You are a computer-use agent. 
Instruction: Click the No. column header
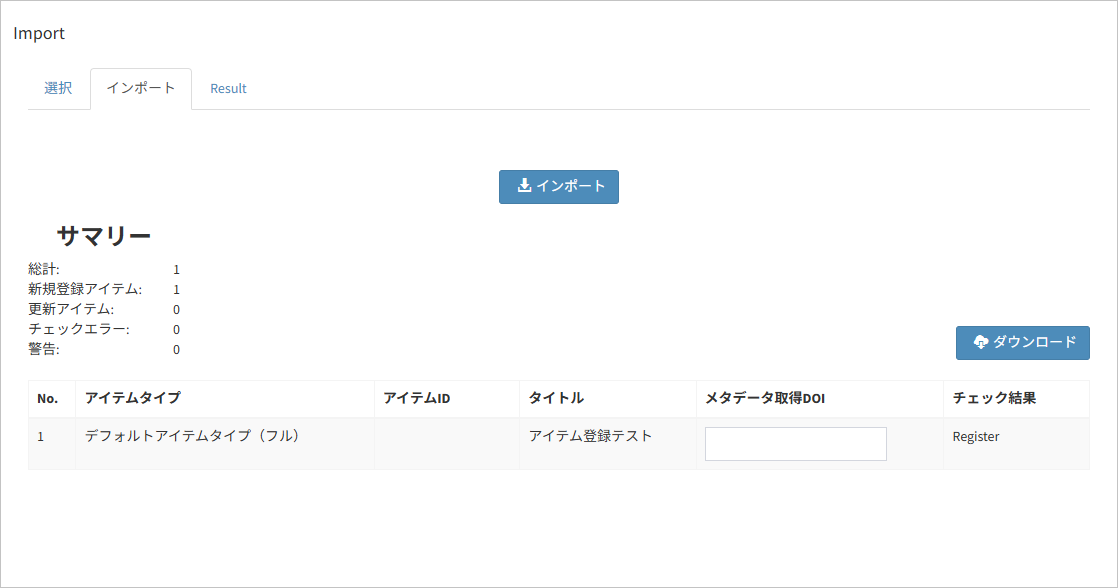(48, 398)
